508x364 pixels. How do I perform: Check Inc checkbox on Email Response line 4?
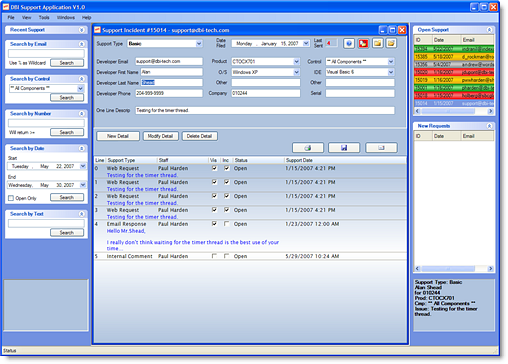227,224
